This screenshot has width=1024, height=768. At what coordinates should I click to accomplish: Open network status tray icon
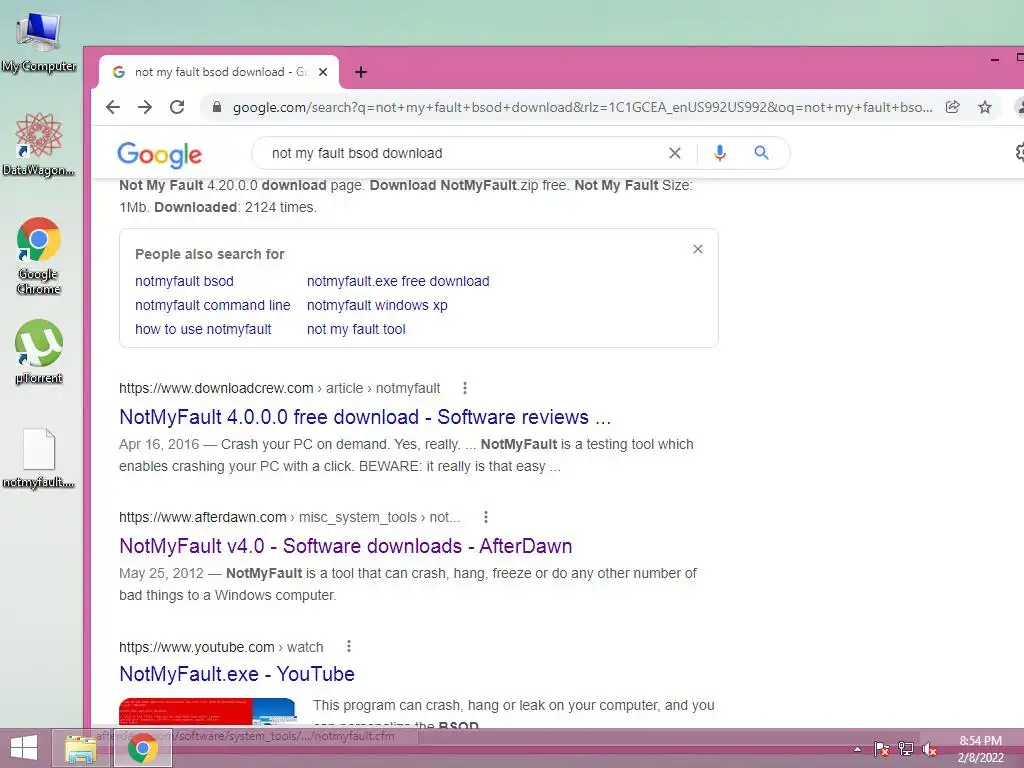pos(906,749)
